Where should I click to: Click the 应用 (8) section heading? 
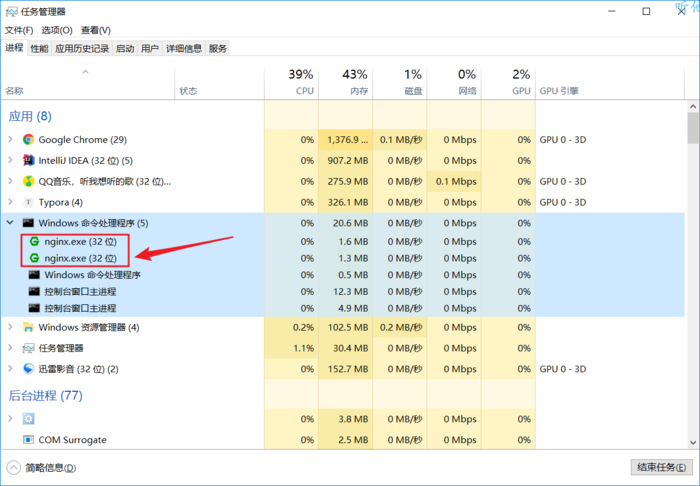pos(30,116)
